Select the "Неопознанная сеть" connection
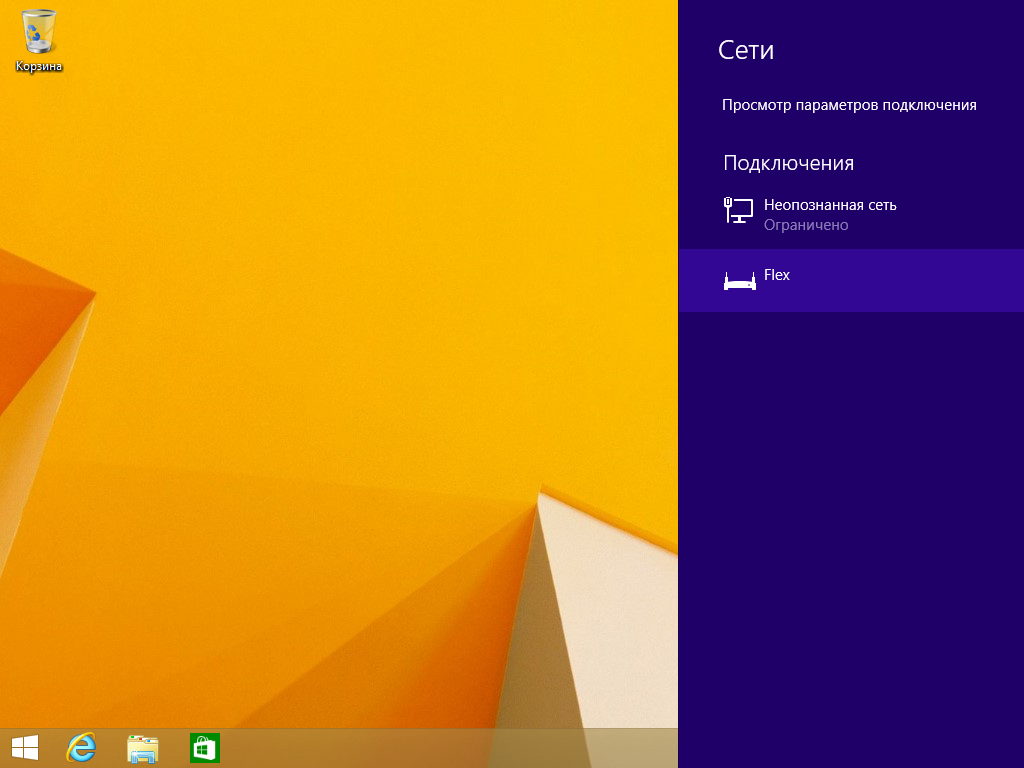 pos(851,214)
